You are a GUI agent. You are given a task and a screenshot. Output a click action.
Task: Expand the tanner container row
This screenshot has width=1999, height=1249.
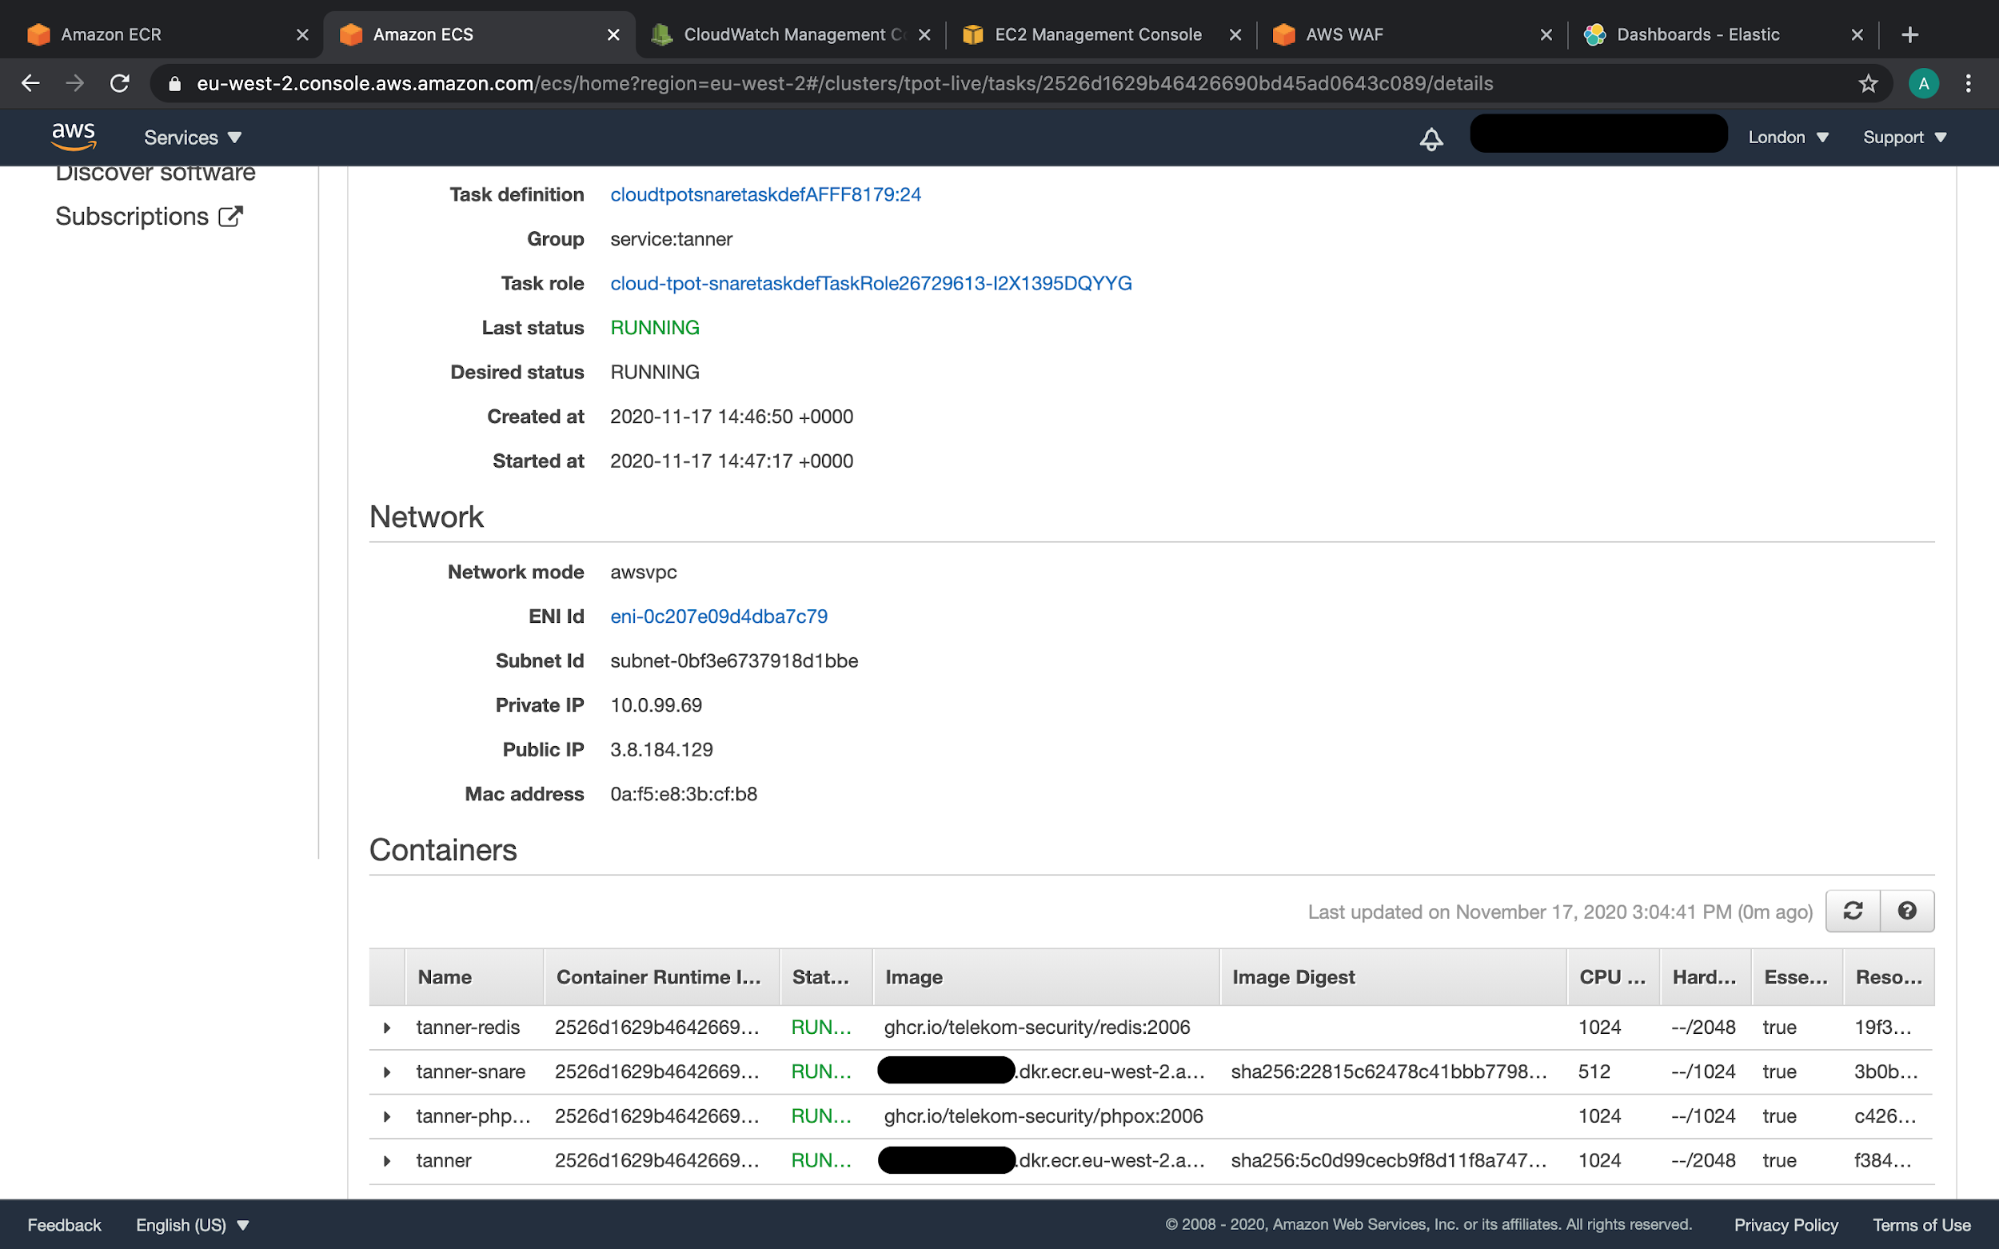click(x=387, y=1160)
